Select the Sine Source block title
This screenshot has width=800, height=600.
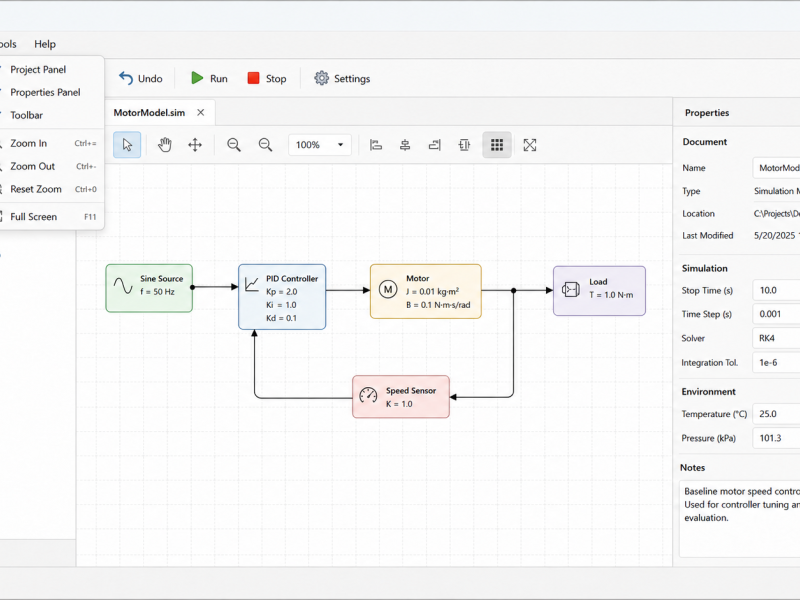[x=162, y=279]
